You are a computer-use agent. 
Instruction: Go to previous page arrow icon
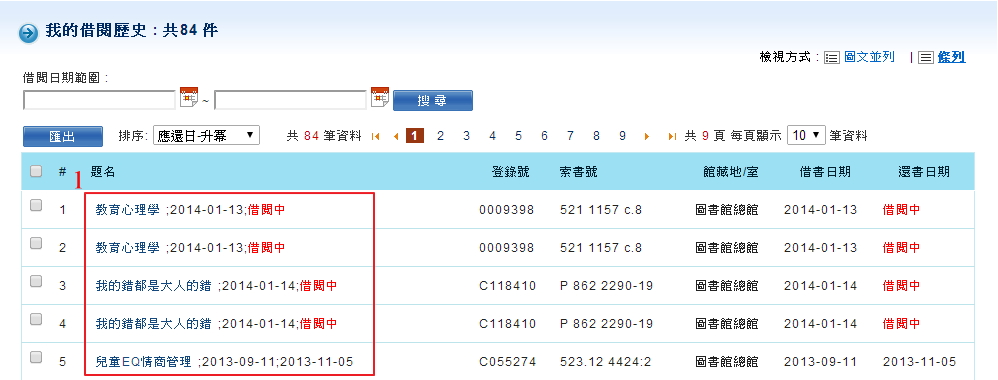pos(396,136)
